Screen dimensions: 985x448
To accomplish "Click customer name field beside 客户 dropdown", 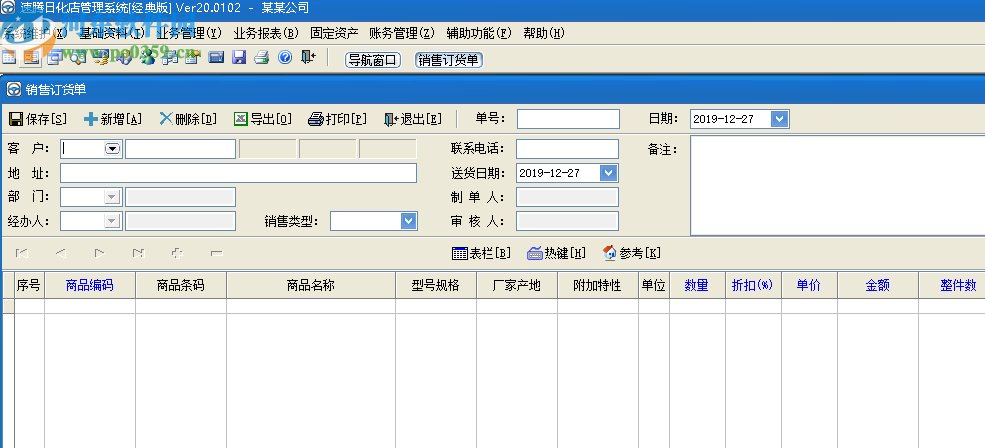I will pyautogui.click(x=181, y=149).
